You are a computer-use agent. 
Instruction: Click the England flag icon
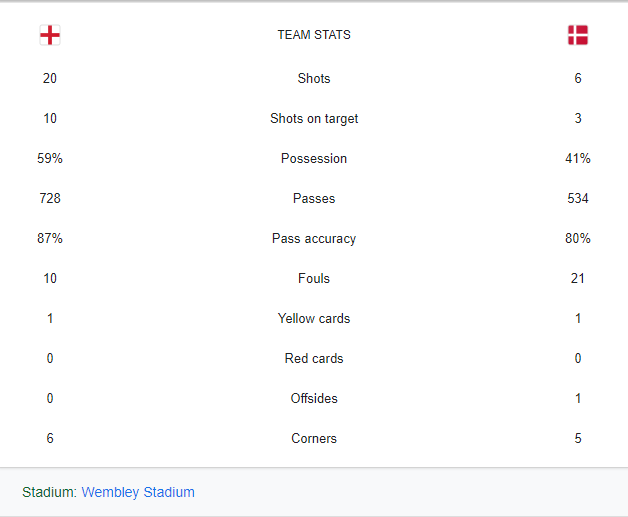[x=50, y=35]
